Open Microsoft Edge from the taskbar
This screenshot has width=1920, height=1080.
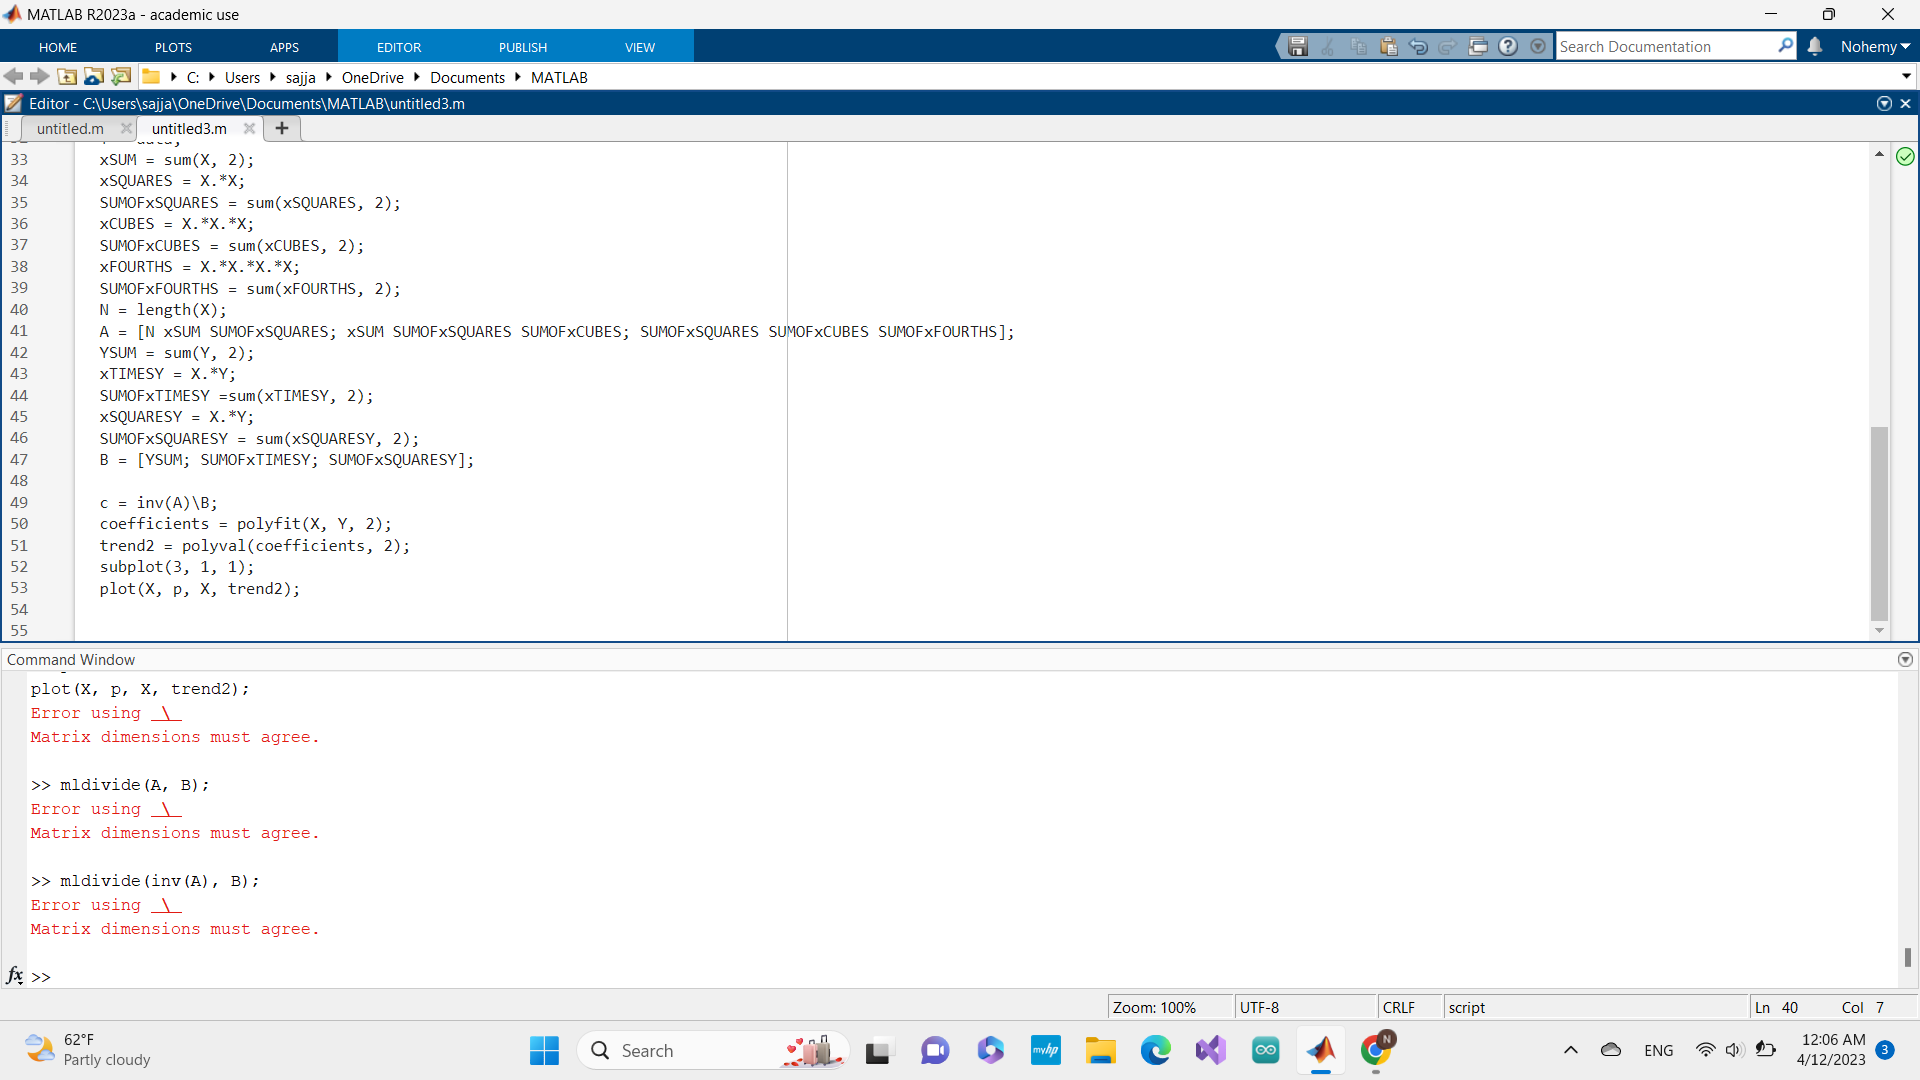coord(1155,1050)
